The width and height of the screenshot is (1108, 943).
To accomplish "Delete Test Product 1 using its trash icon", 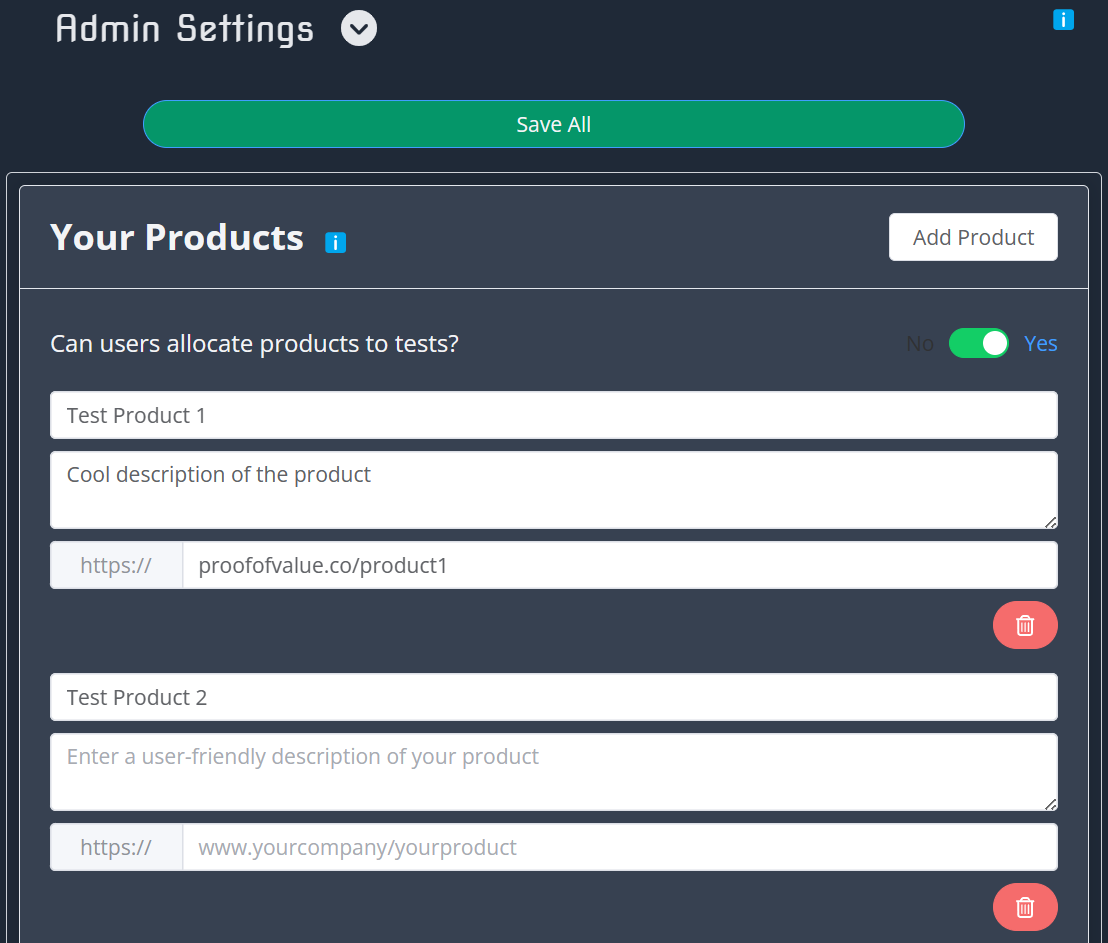I will [1025, 624].
